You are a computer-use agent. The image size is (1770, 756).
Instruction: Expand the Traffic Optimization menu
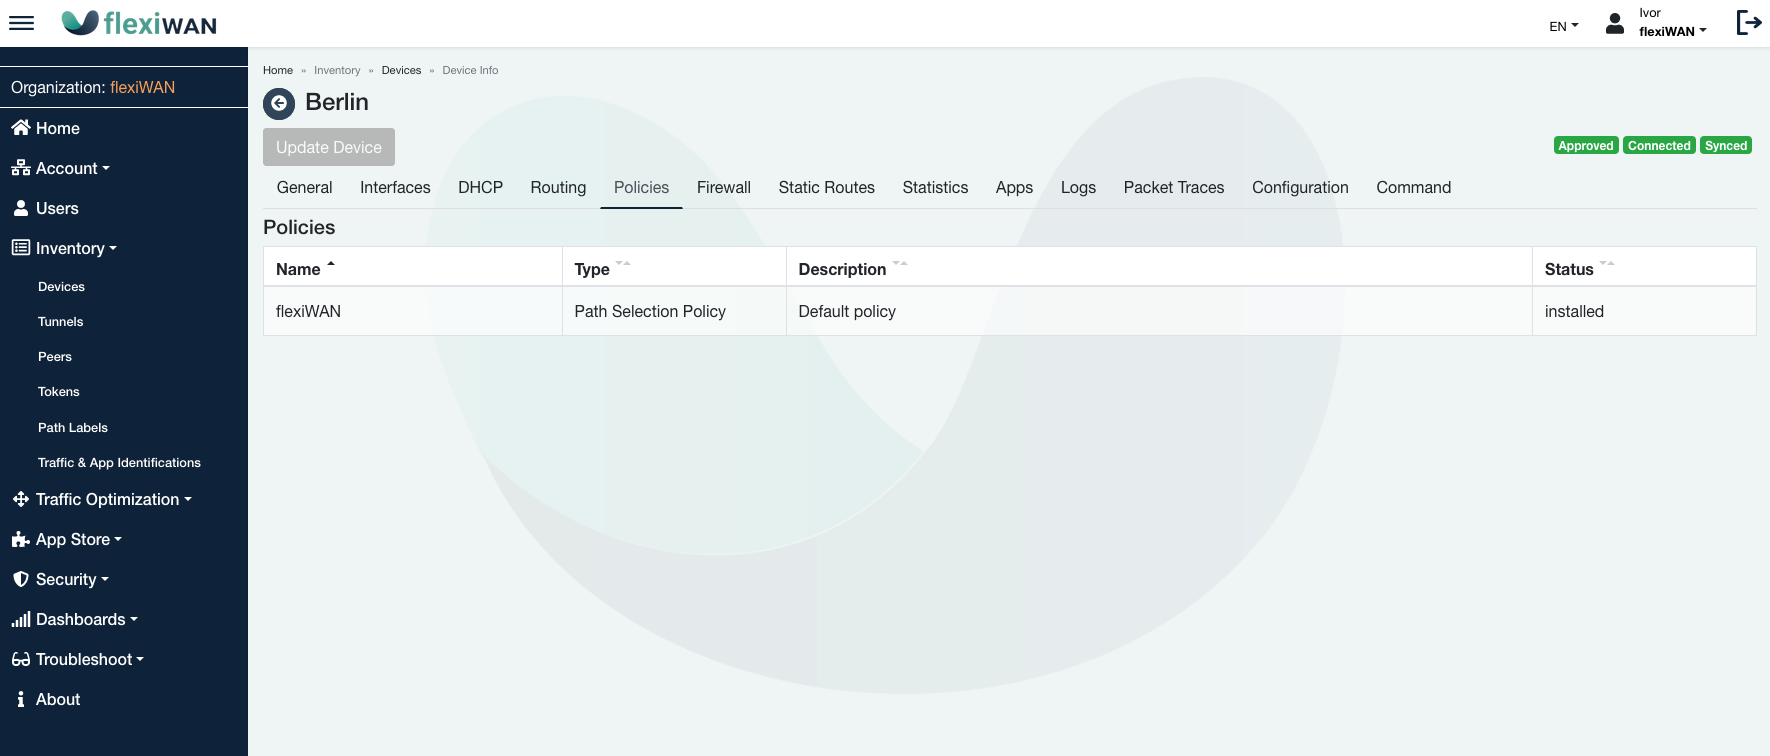click(x=112, y=499)
